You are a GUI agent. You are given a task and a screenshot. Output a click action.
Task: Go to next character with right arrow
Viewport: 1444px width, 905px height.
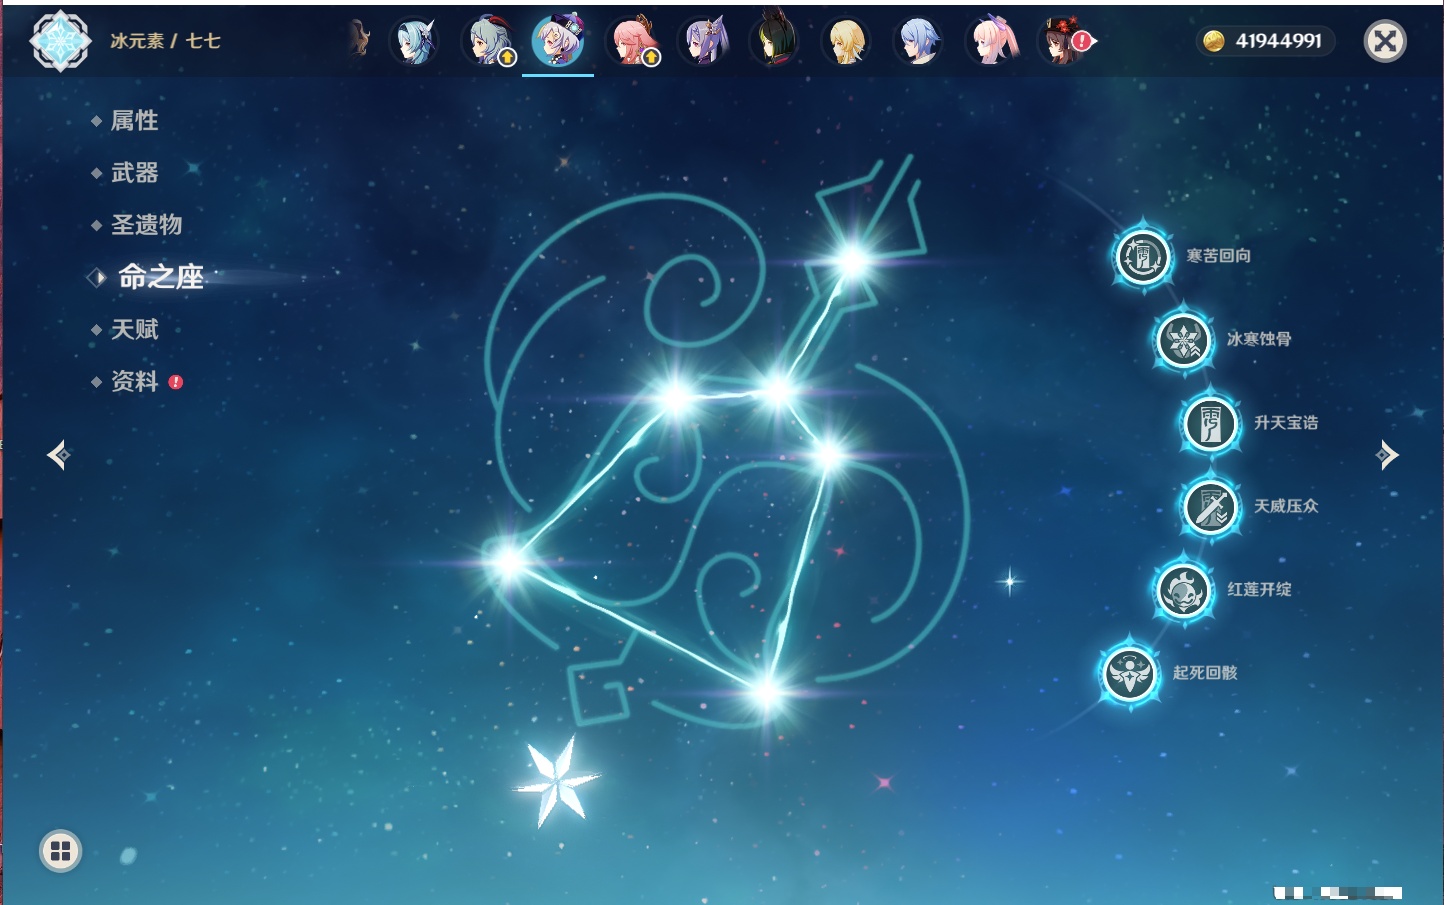click(1387, 455)
